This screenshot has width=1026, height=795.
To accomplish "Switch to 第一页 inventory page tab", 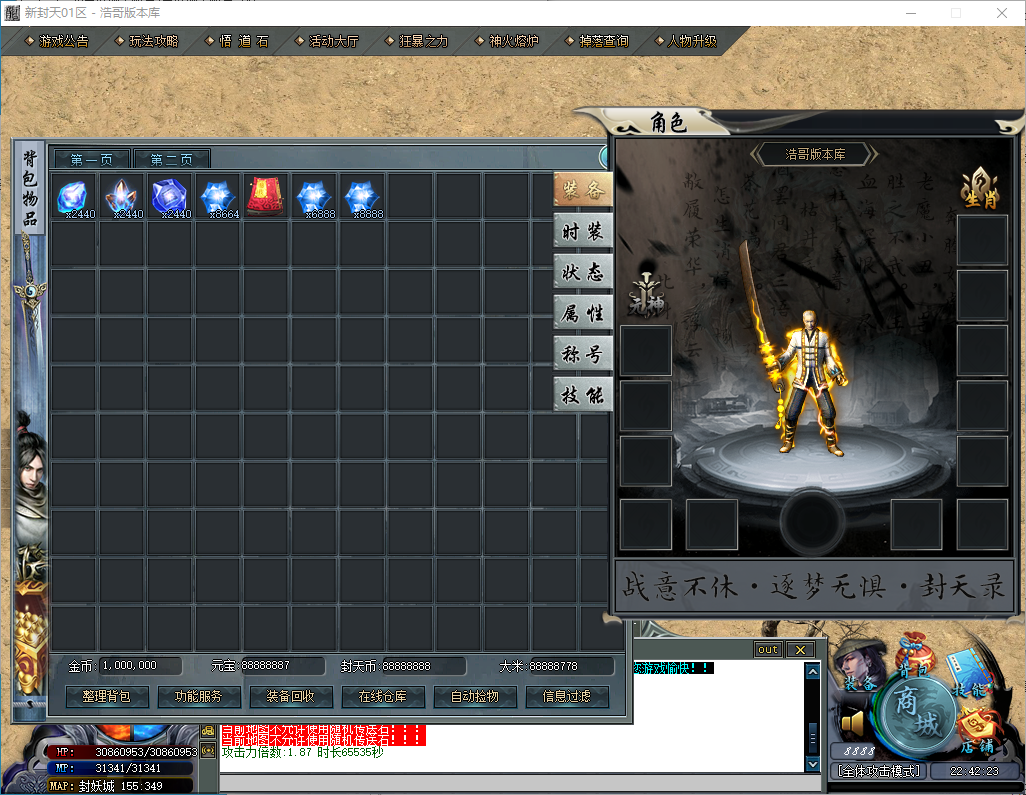I will pos(92,159).
